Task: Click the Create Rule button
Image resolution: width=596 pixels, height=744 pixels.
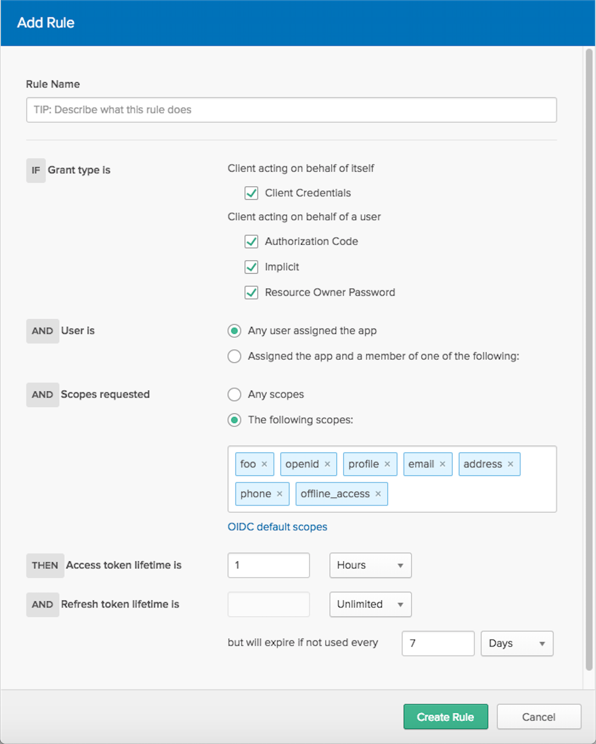Action: [x=445, y=717]
